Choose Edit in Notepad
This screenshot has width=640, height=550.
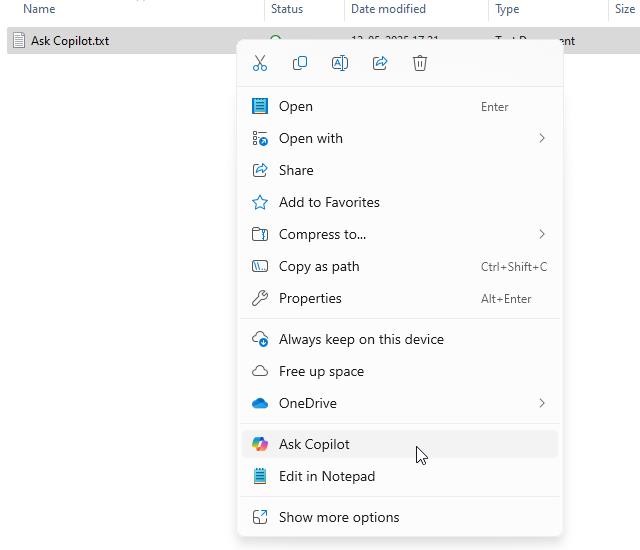click(400, 476)
